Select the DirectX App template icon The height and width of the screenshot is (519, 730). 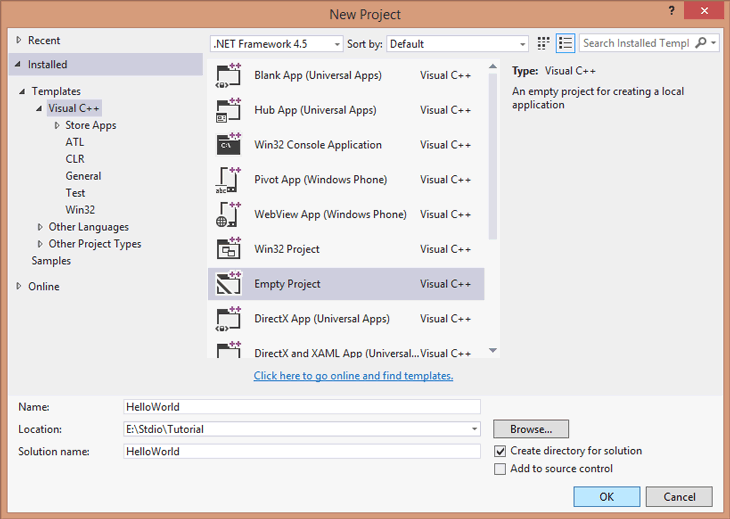click(229, 319)
